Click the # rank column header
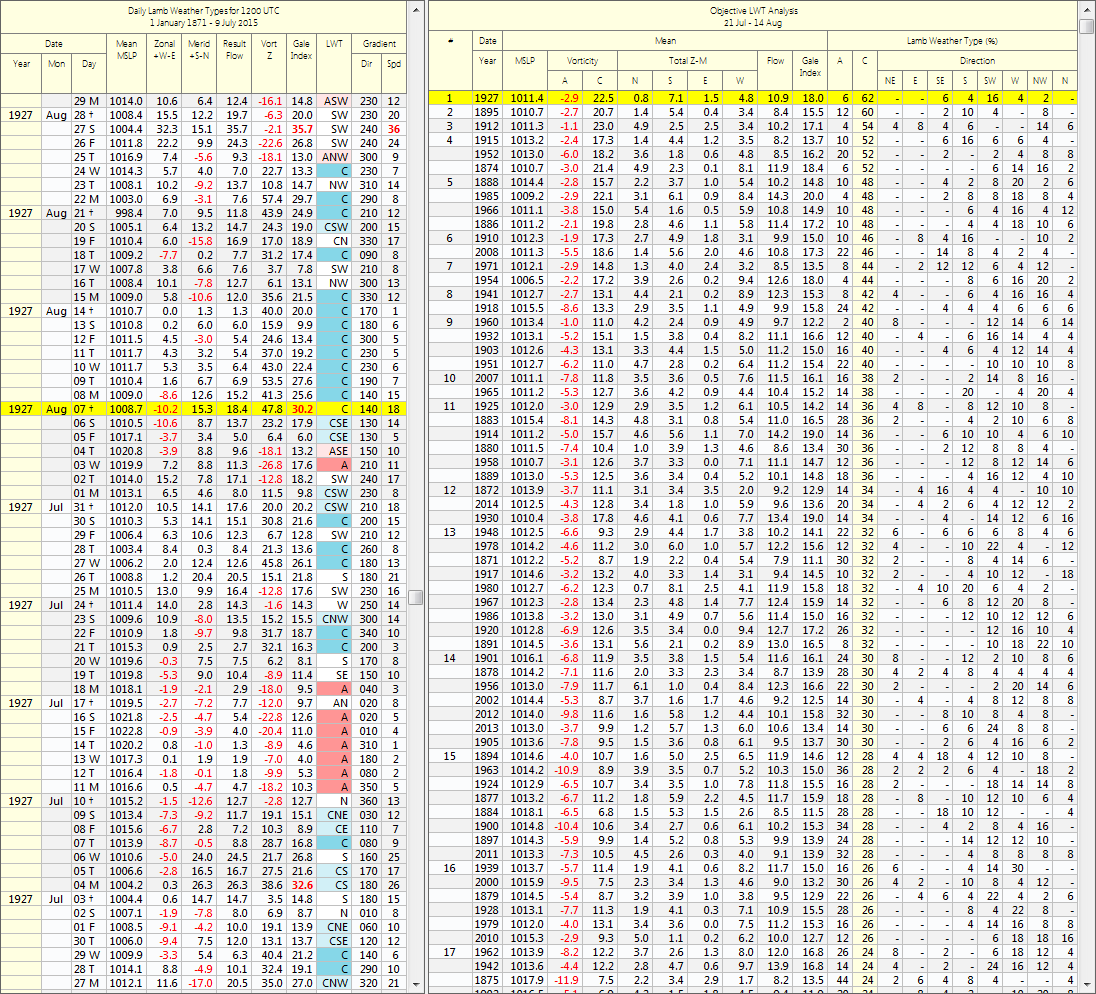The height and width of the screenshot is (994, 1096). (x=450, y=41)
